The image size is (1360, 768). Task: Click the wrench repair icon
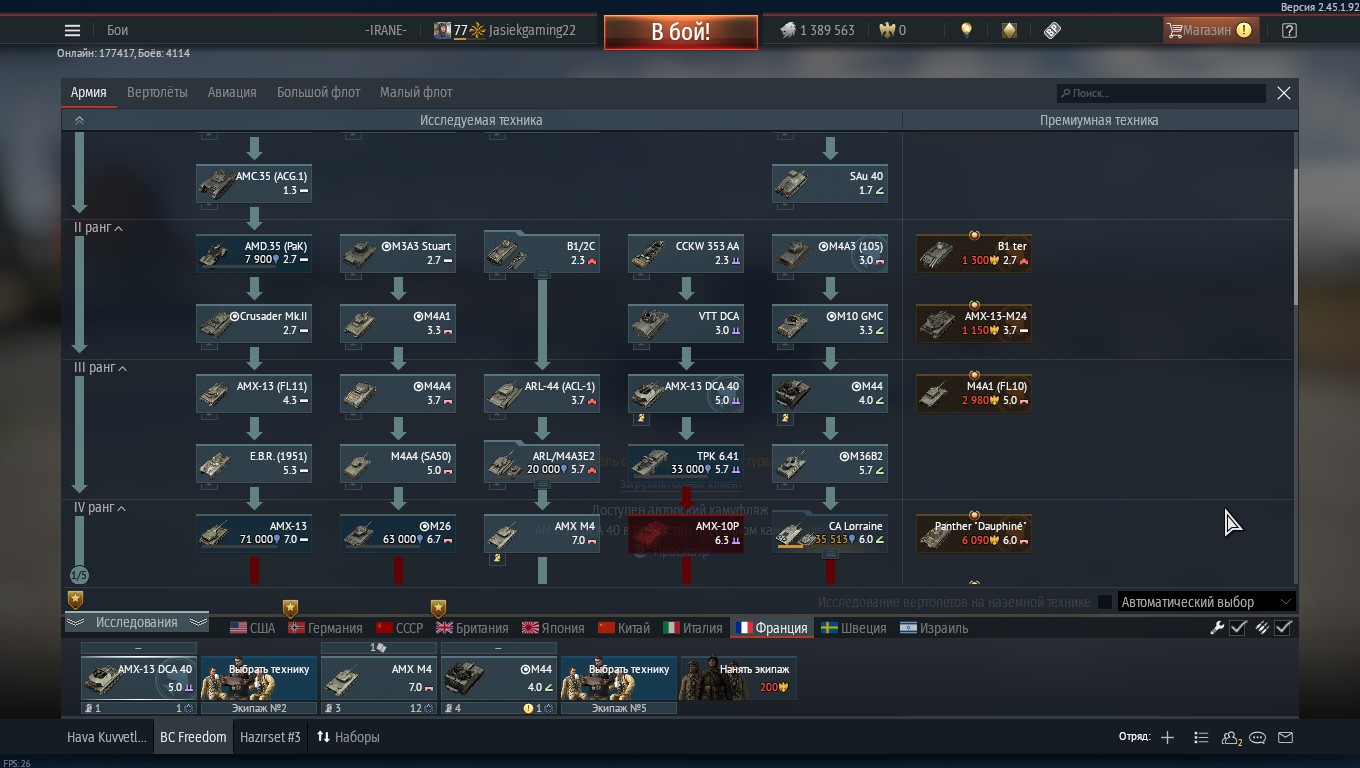pos(1217,628)
